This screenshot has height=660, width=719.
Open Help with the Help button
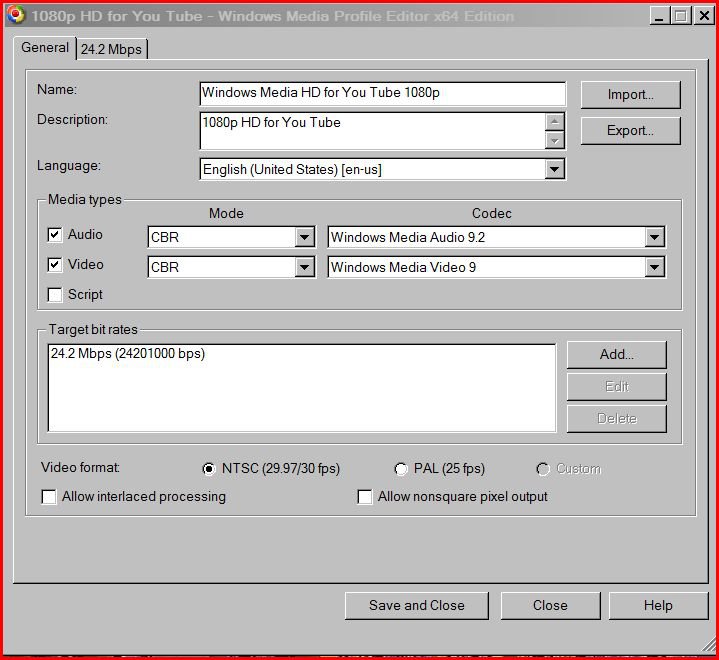[x=658, y=606]
